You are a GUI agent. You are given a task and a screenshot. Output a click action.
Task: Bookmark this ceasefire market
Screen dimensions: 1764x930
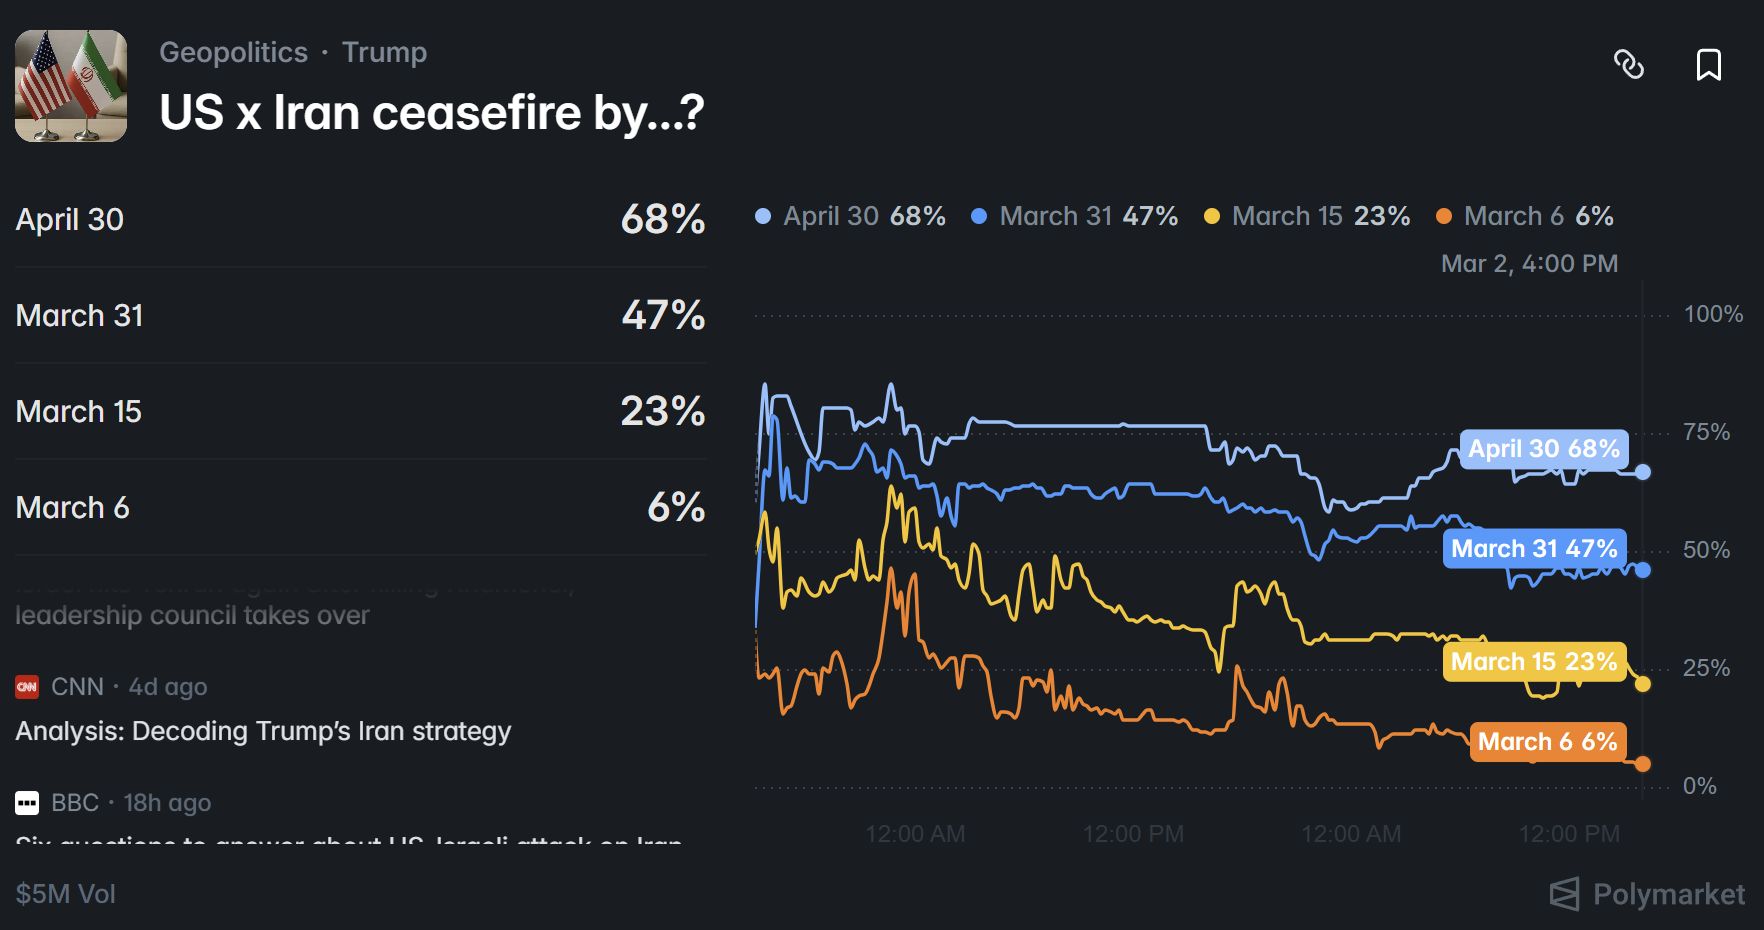click(1709, 65)
